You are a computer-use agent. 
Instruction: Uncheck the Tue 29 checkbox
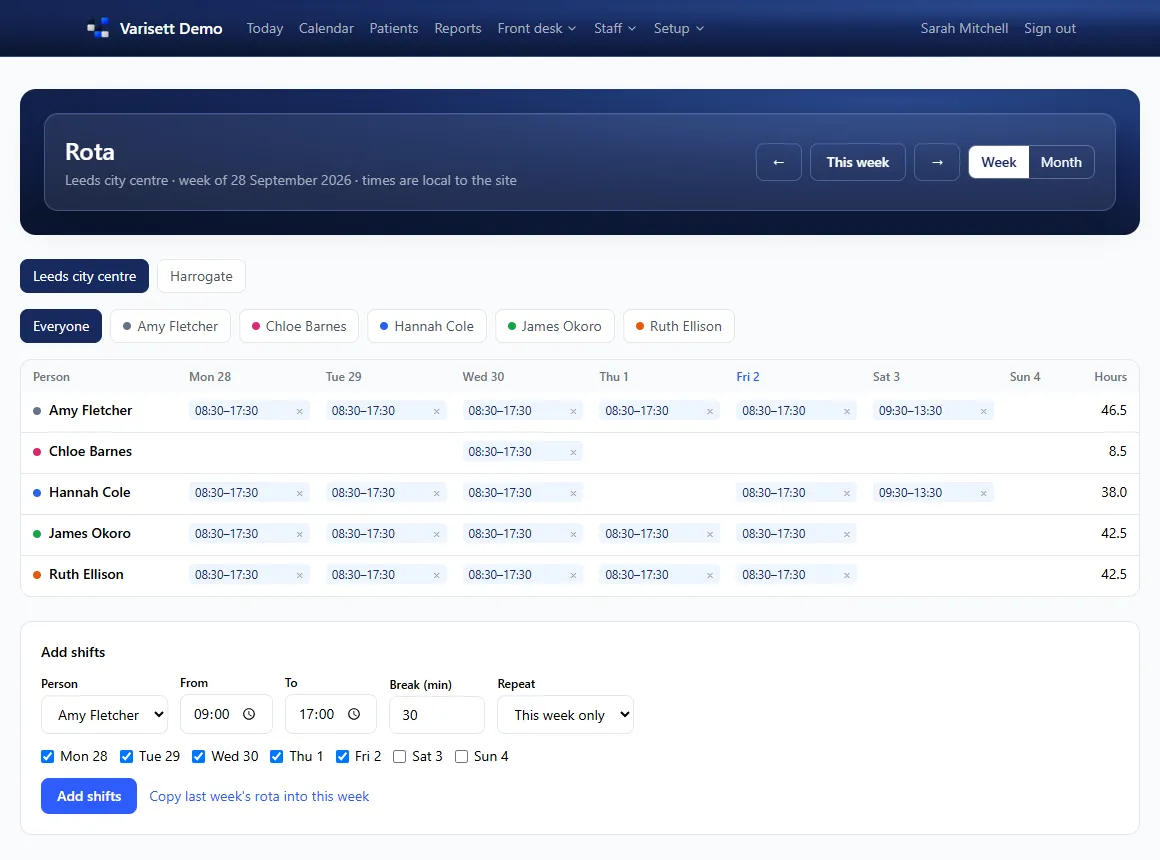pos(127,756)
